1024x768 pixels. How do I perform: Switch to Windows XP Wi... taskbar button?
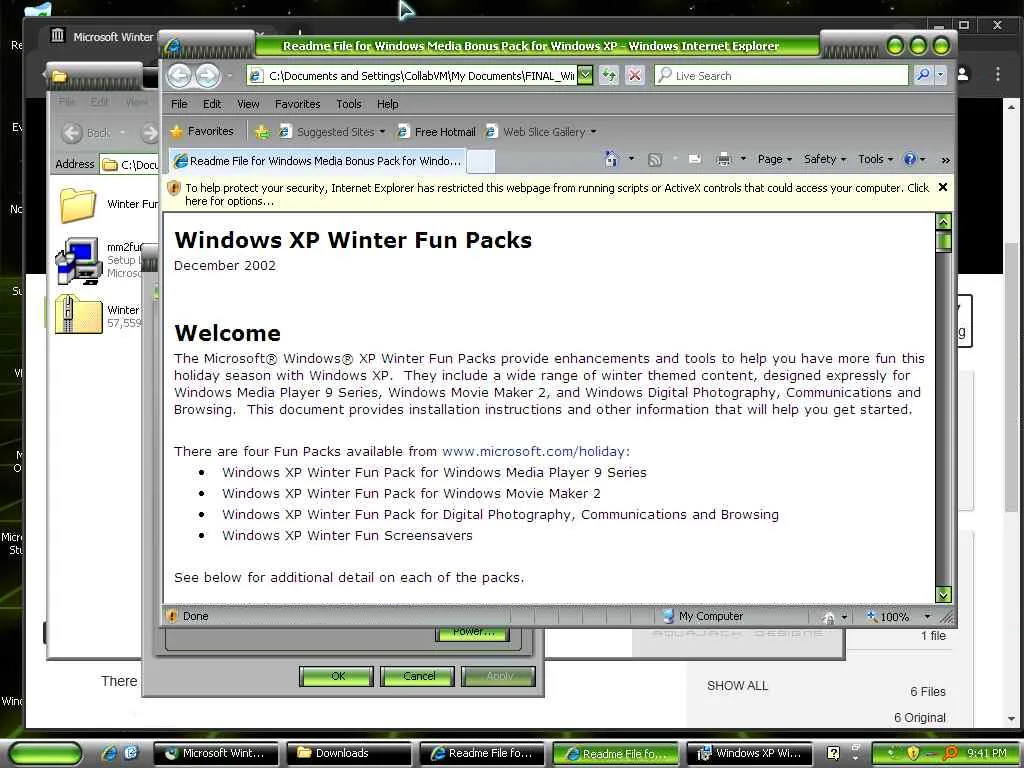(748, 754)
